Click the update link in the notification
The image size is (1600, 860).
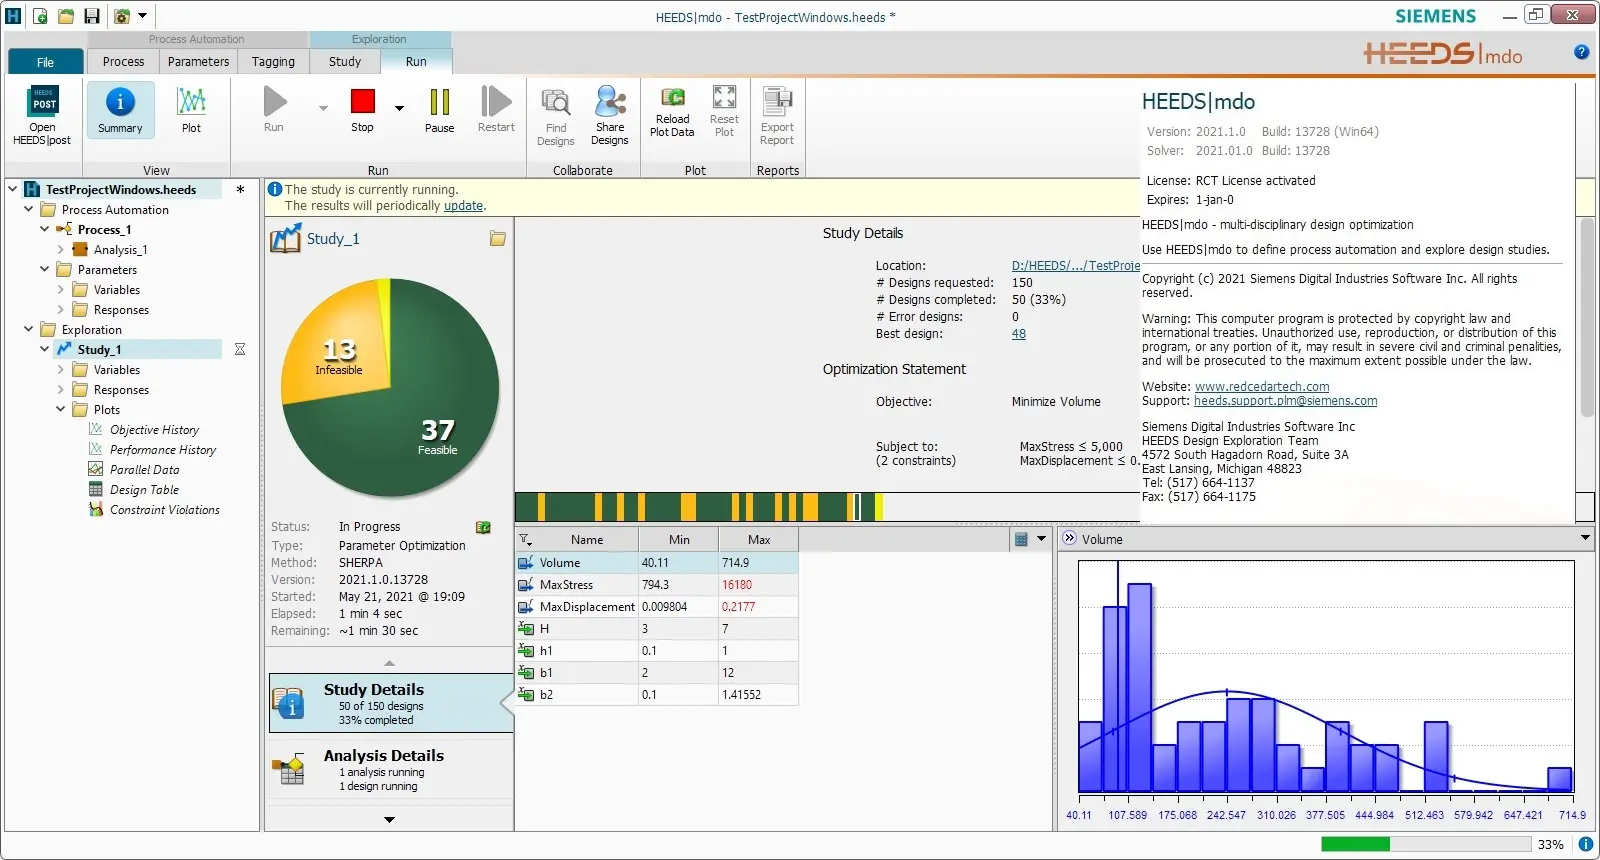[x=463, y=206]
